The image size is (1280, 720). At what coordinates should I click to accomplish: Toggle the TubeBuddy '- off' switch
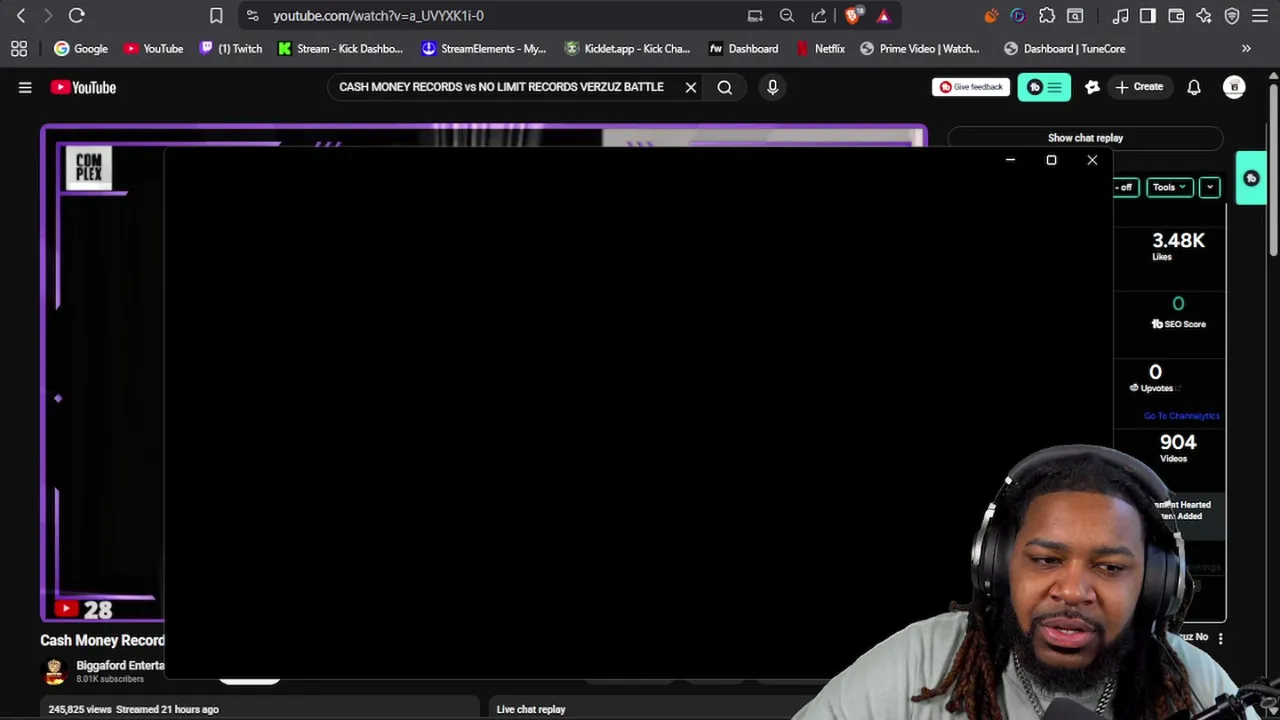(1125, 187)
